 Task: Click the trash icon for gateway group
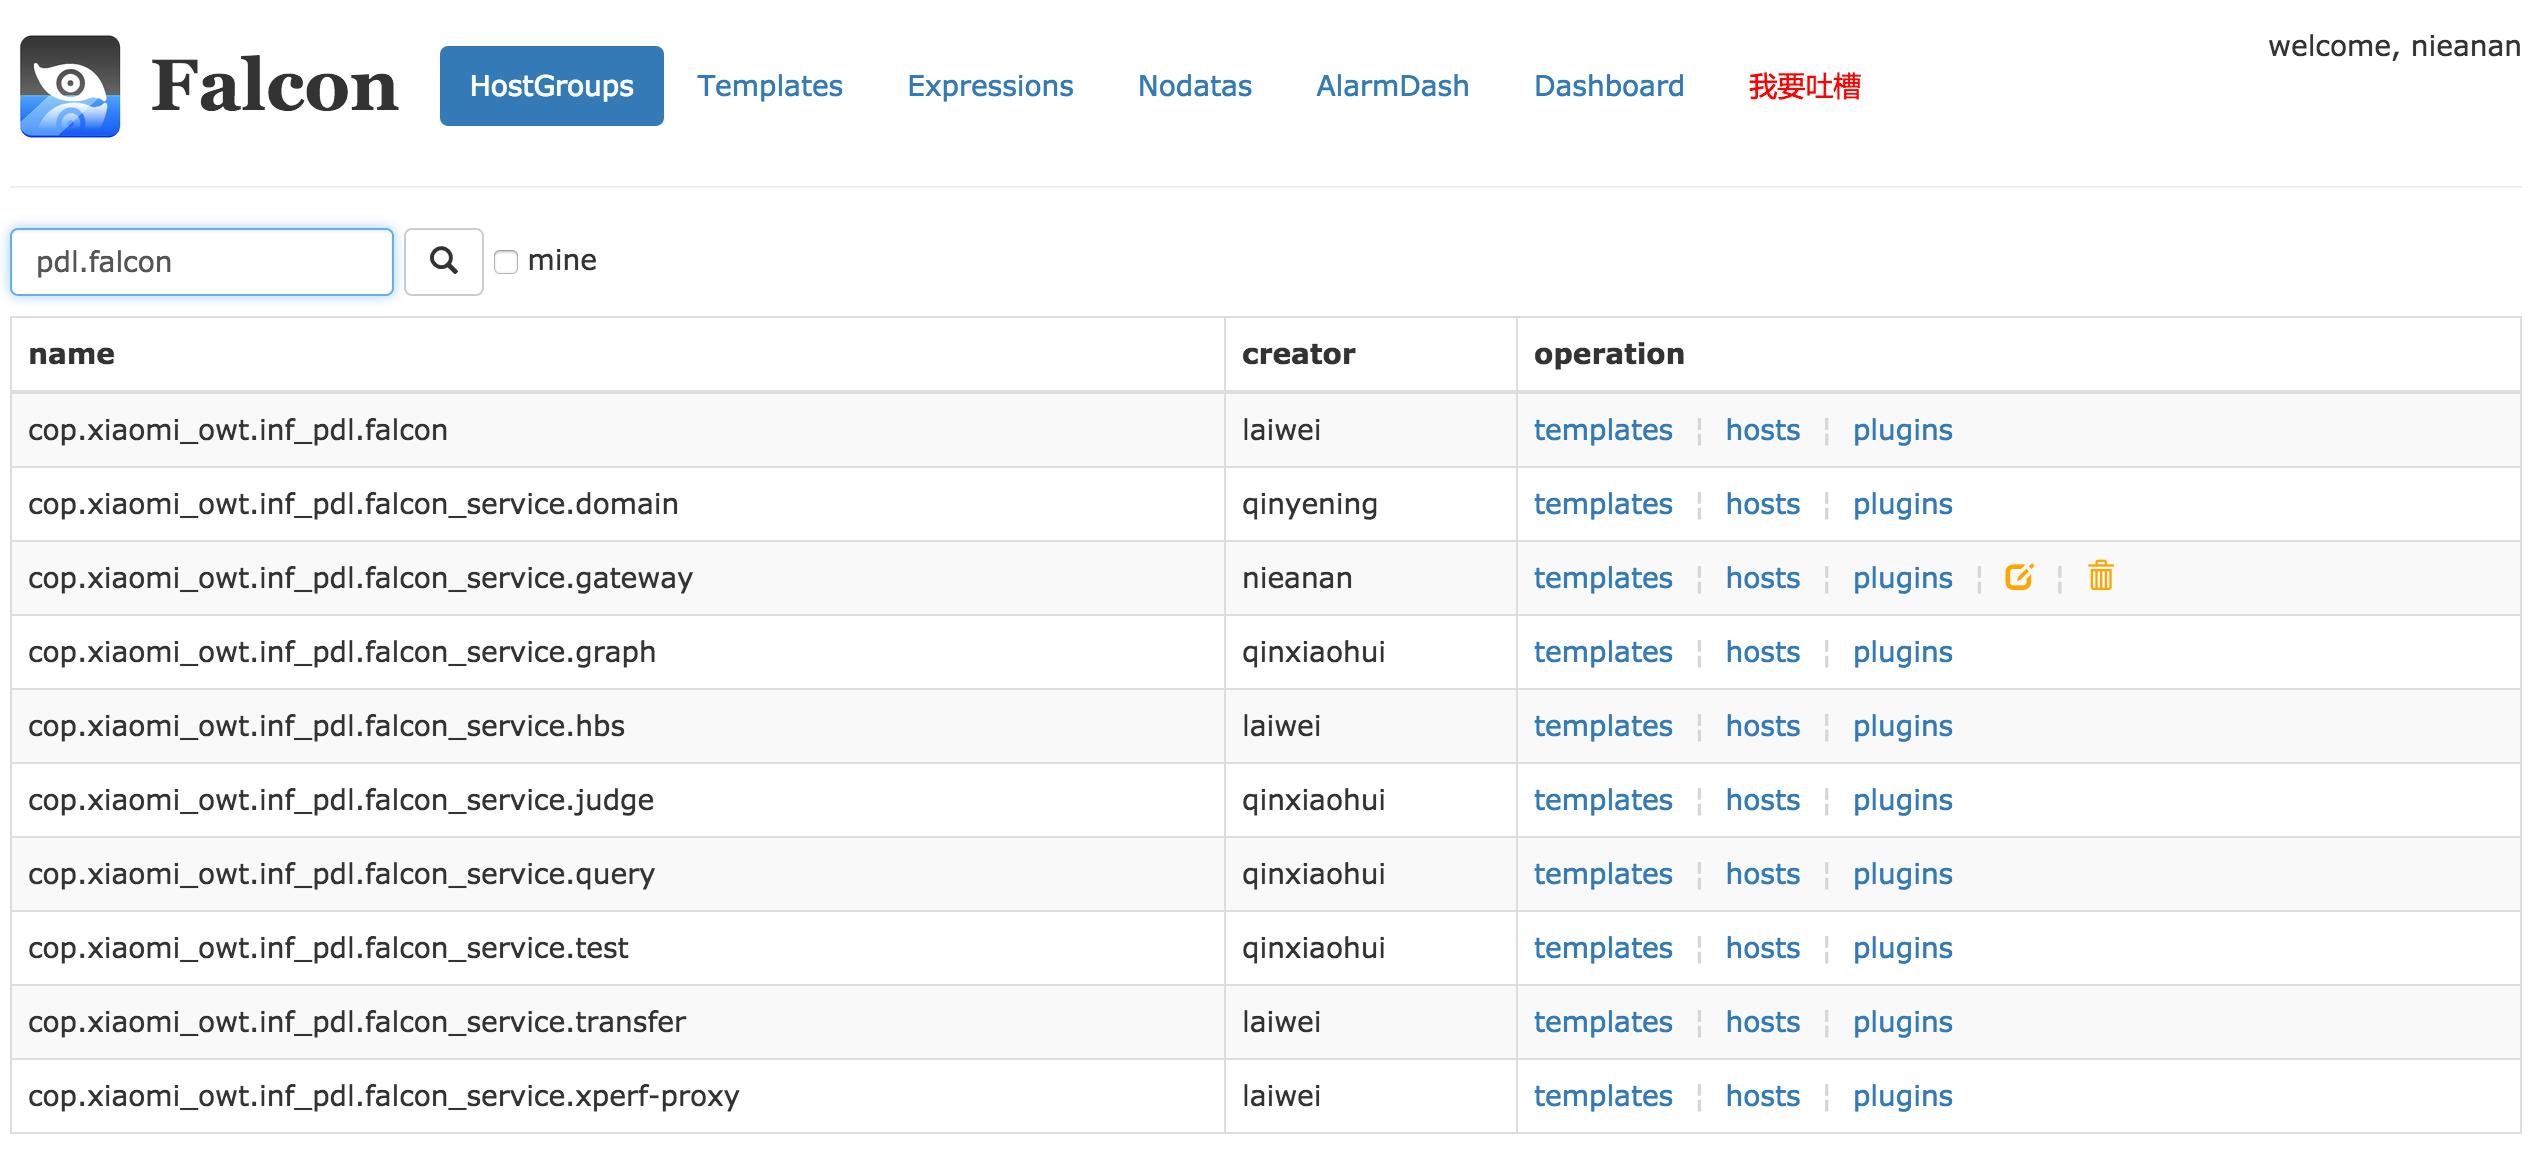[x=2100, y=577]
